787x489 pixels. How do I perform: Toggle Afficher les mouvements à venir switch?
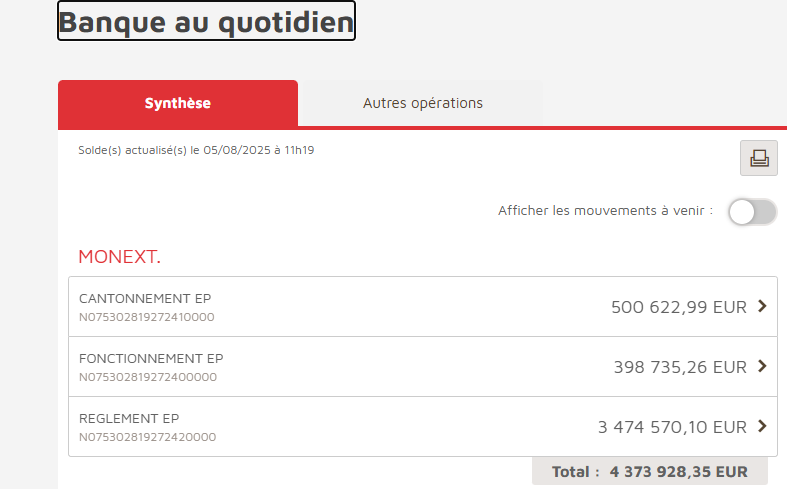pyautogui.click(x=752, y=211)
